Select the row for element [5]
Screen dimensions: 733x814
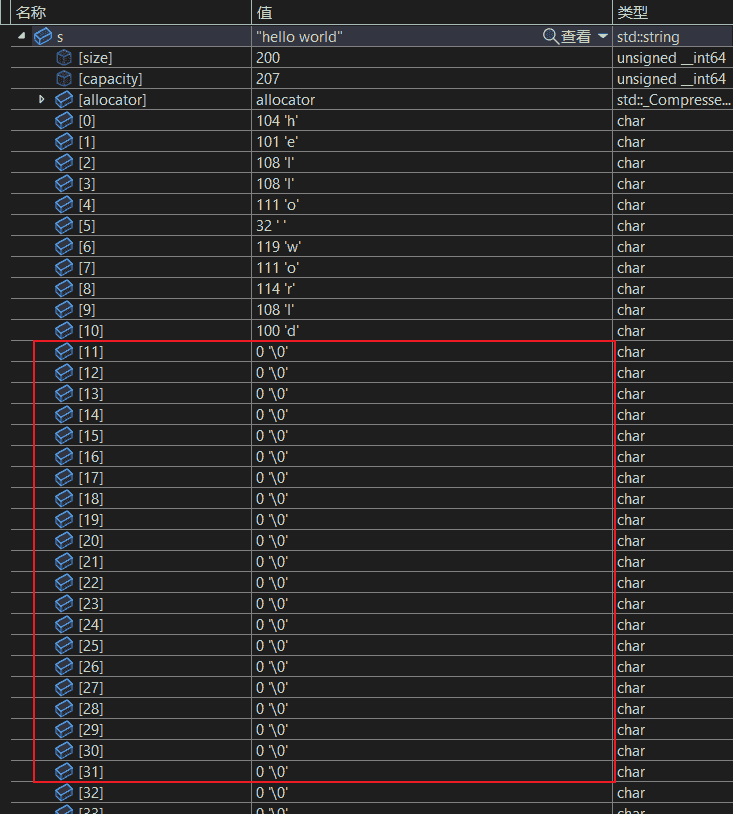click(x=372, y=225)
